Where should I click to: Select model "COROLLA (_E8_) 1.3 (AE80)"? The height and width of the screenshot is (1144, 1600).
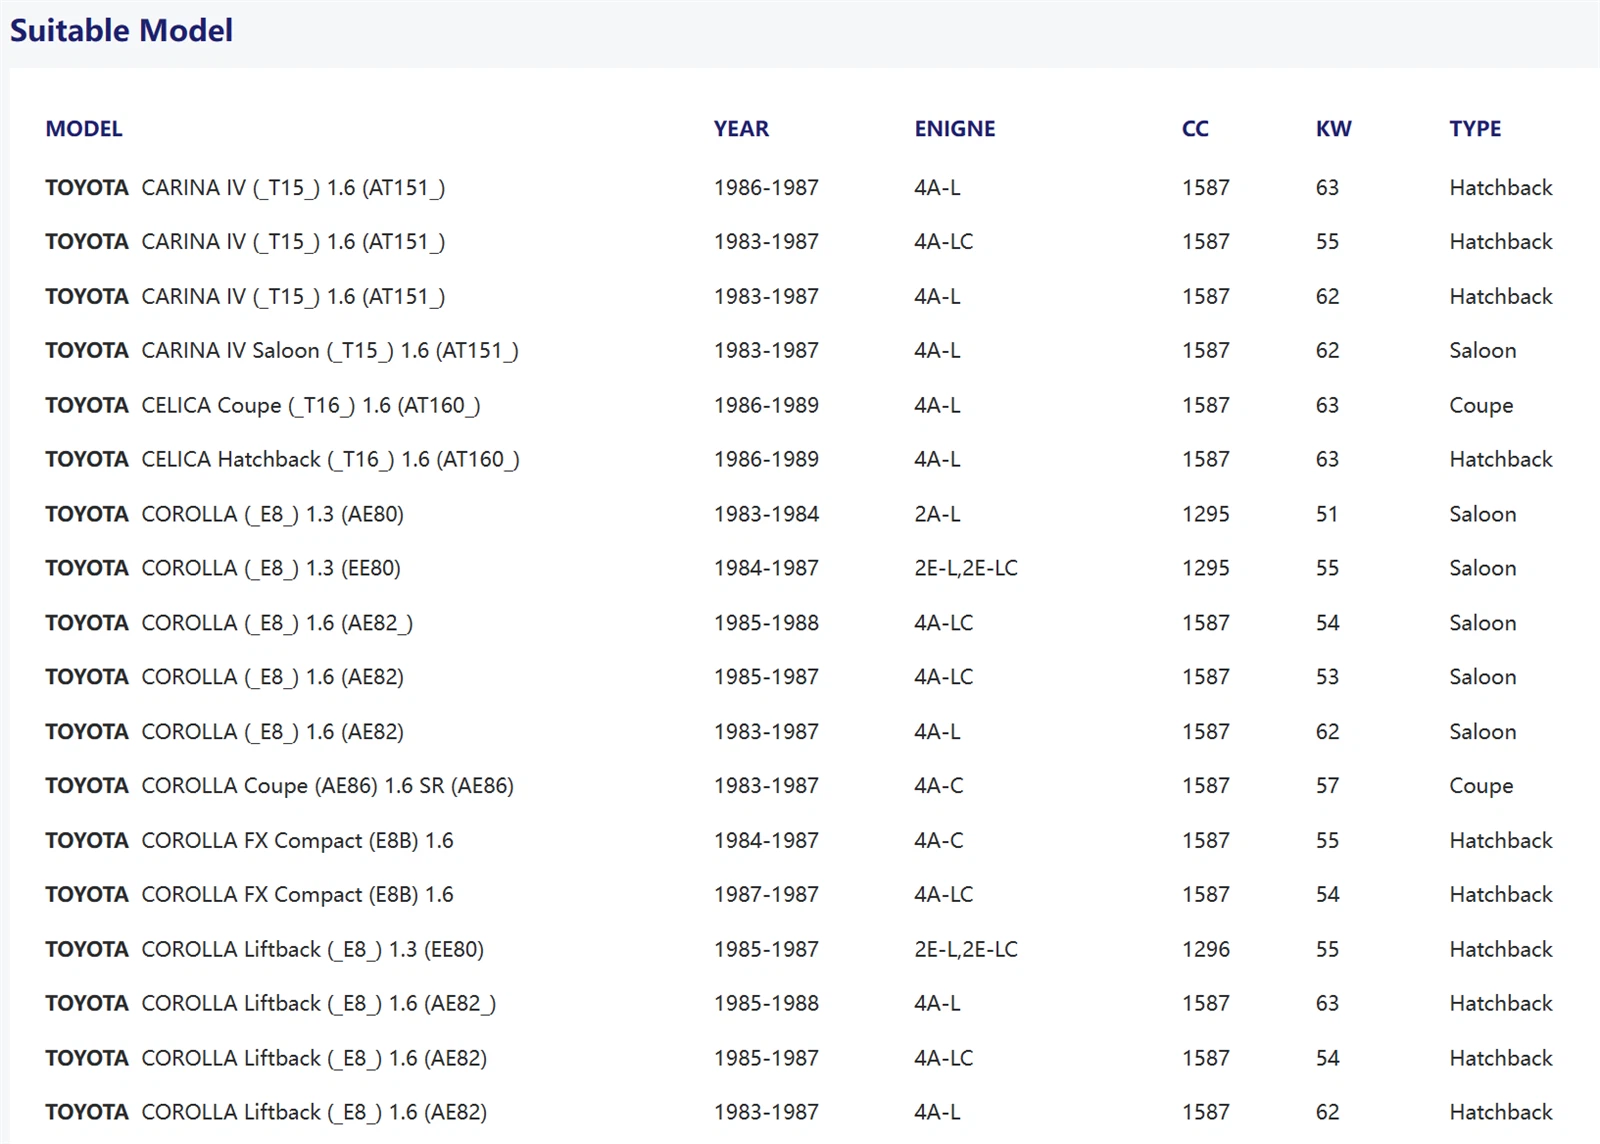point(273,514)
